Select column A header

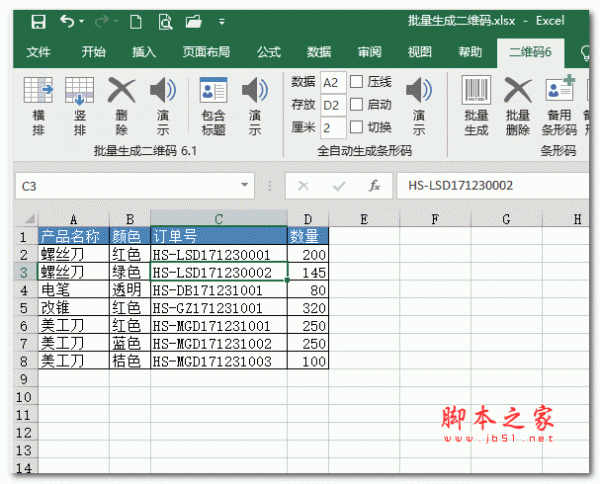pos(73,219)
